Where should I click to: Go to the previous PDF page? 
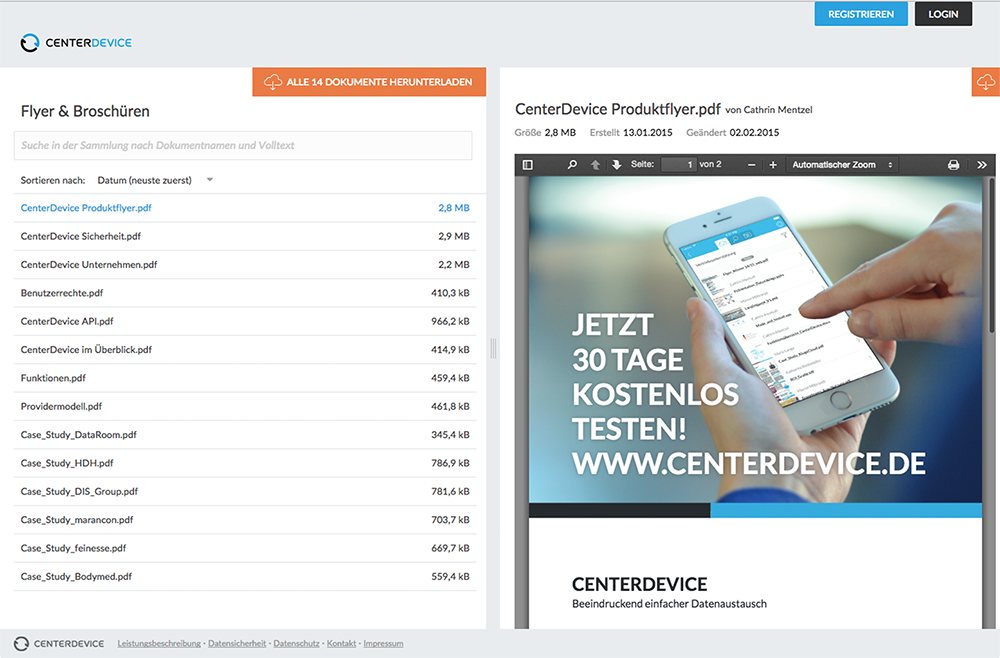pos(596,165)
